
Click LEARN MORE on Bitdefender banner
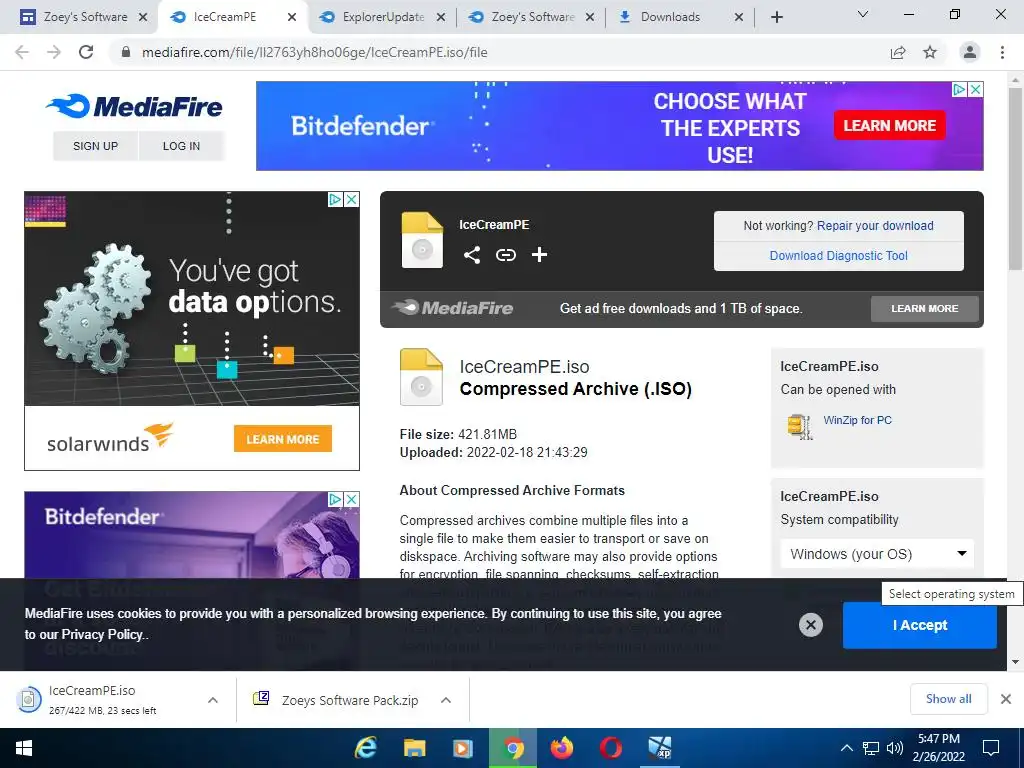tap(889, 125)
